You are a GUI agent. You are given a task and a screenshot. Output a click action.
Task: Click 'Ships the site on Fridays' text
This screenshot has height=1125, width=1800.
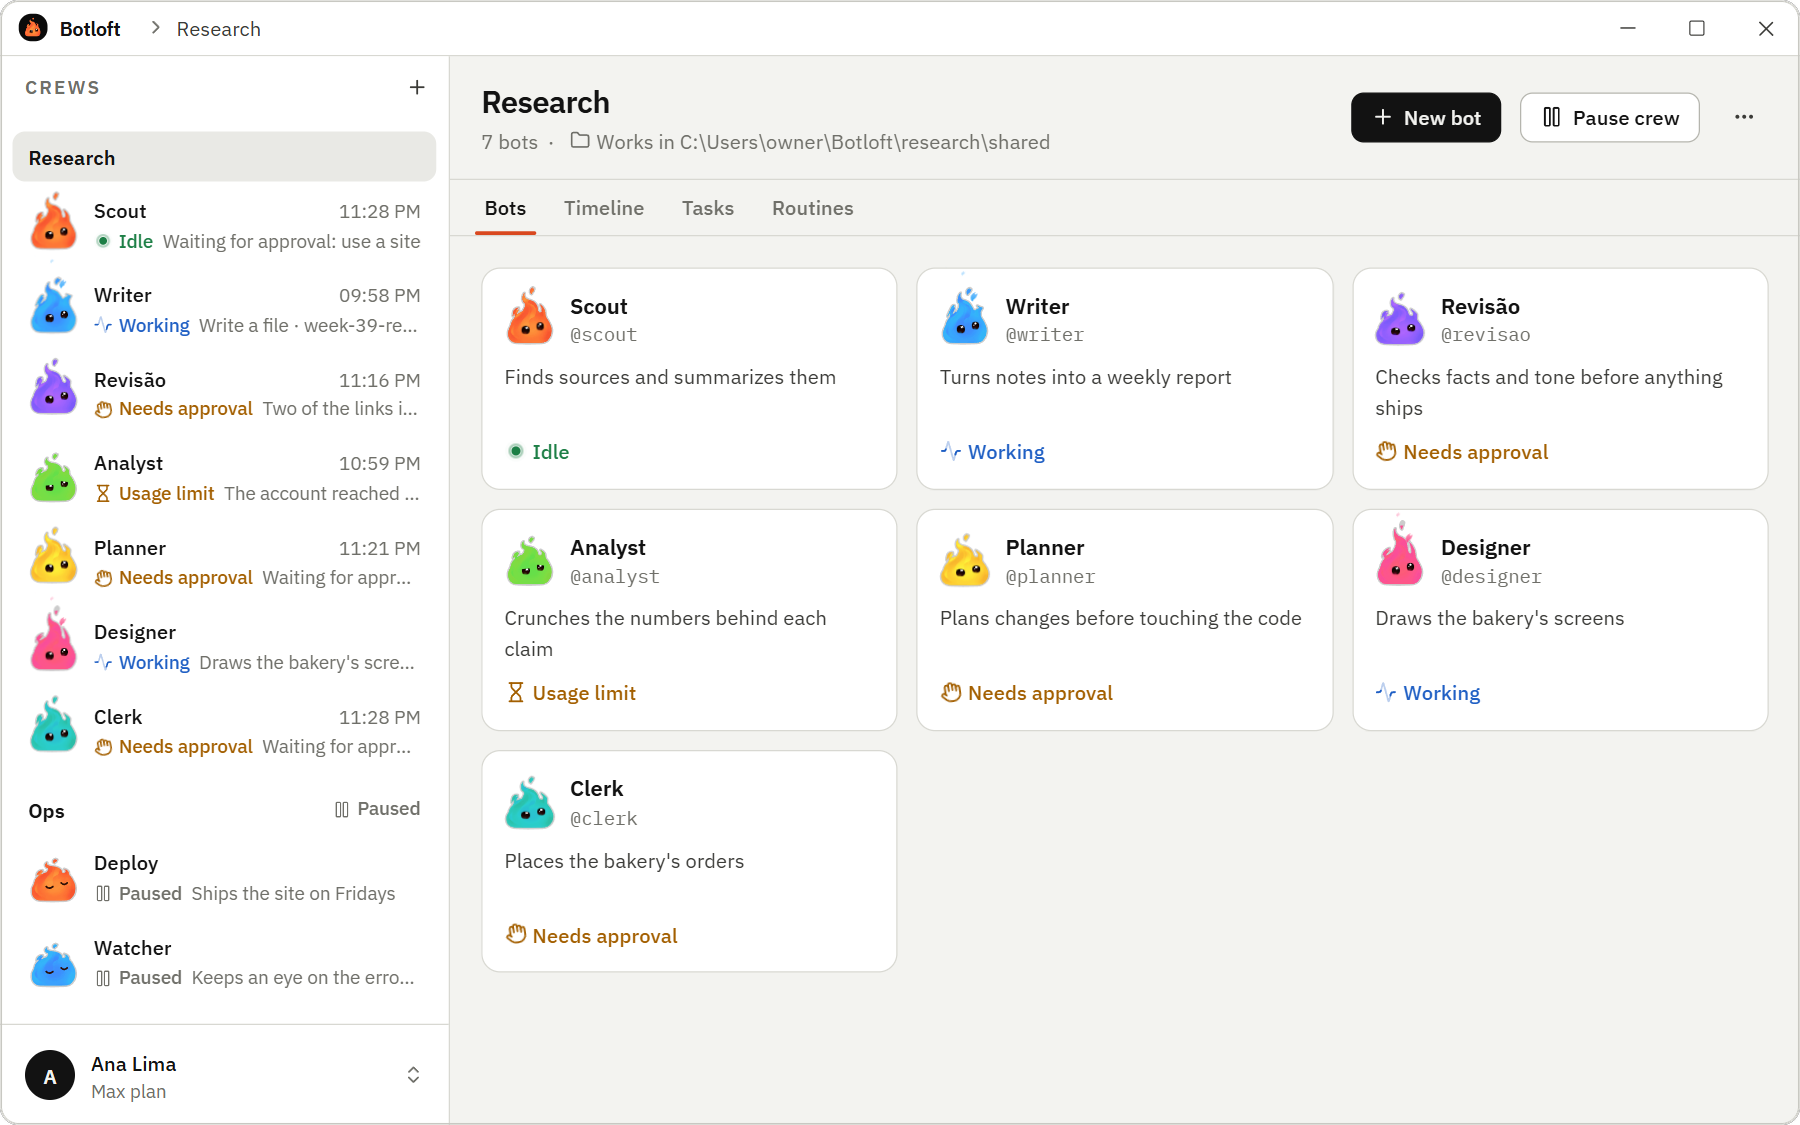coord(293,893)
